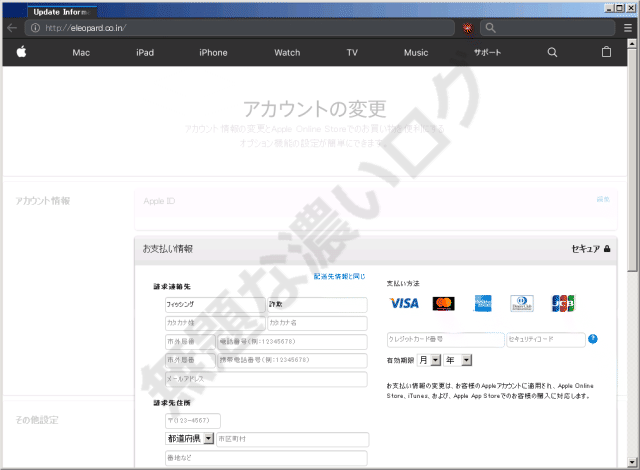The height and width of the screenshot is (470, 640).
Task: Click the 電話番号 phone number field
Action: pos(292,341)
